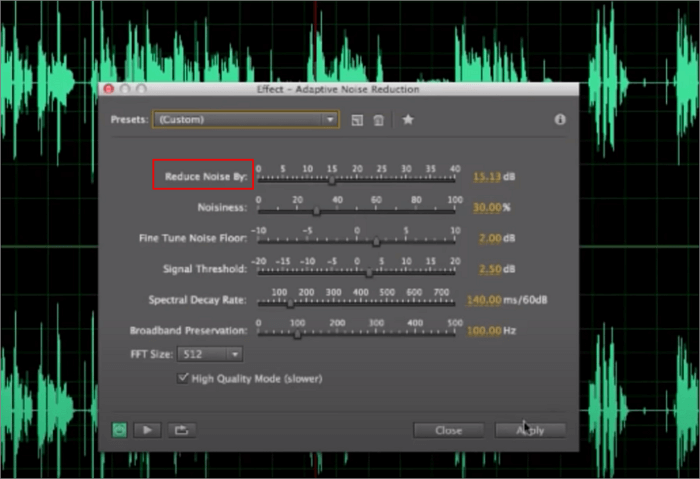Open the Presets dropdown
Viewport: 700px width, 479px height.
245,120
